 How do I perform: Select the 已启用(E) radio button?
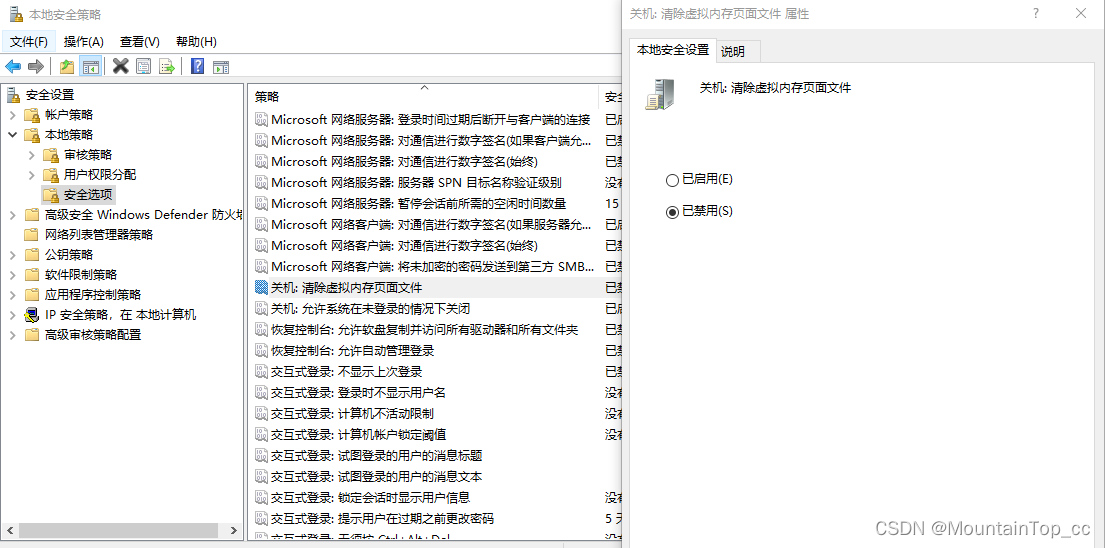pyautogui.click(x=672, y=180)
